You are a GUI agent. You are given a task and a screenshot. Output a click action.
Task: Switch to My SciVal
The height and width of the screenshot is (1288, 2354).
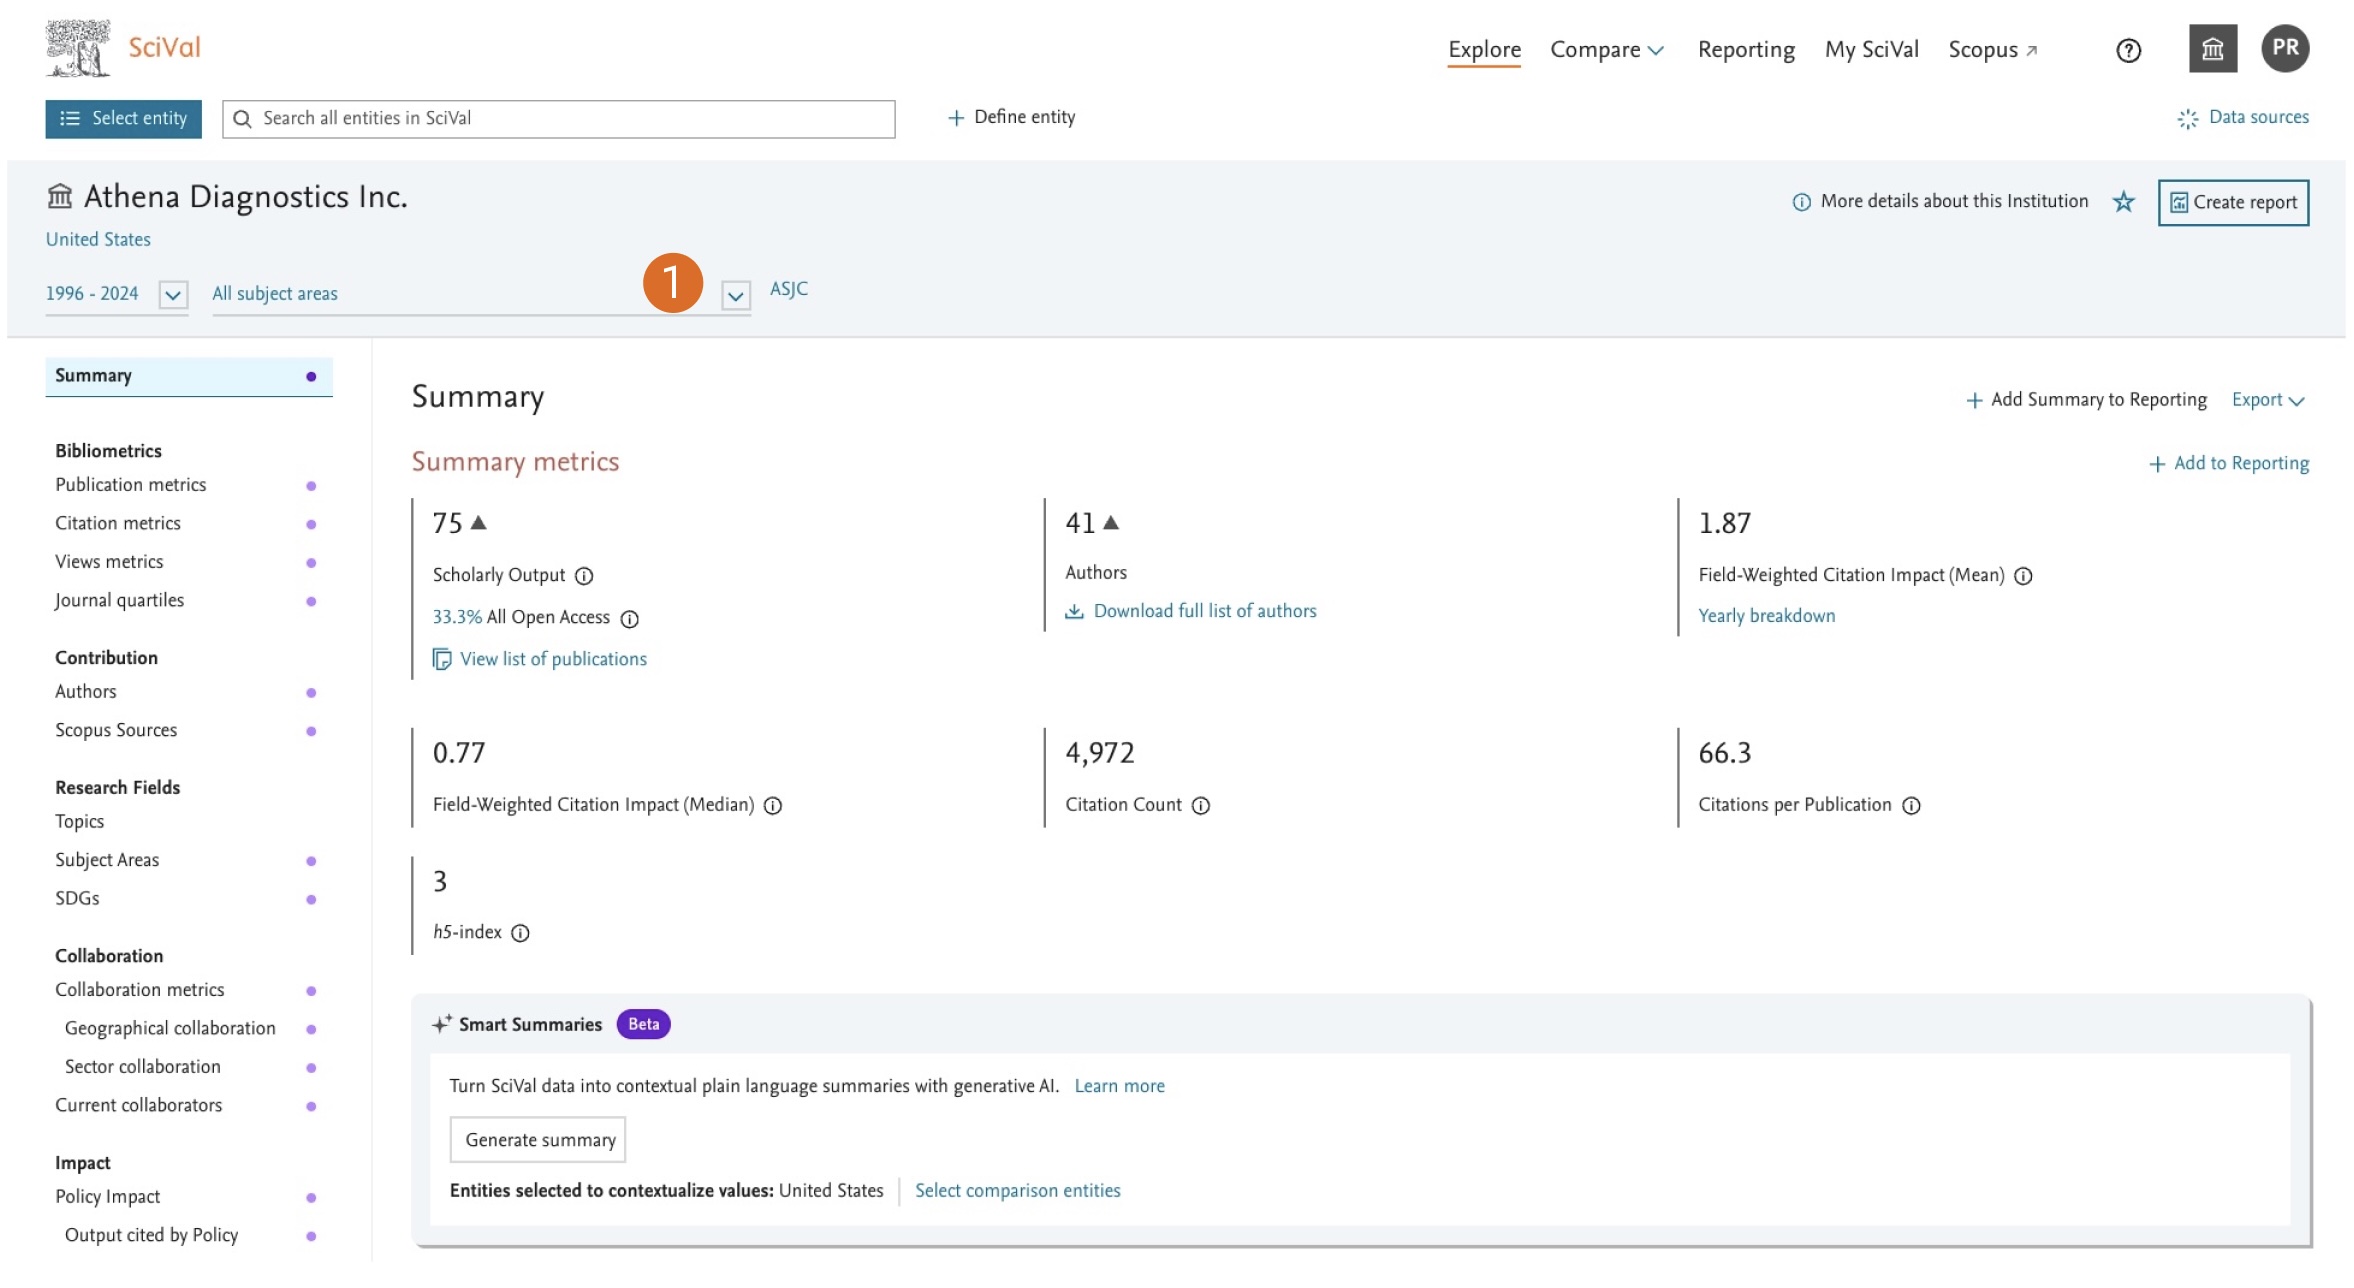pyautogui.click(x=1871, y=50)
